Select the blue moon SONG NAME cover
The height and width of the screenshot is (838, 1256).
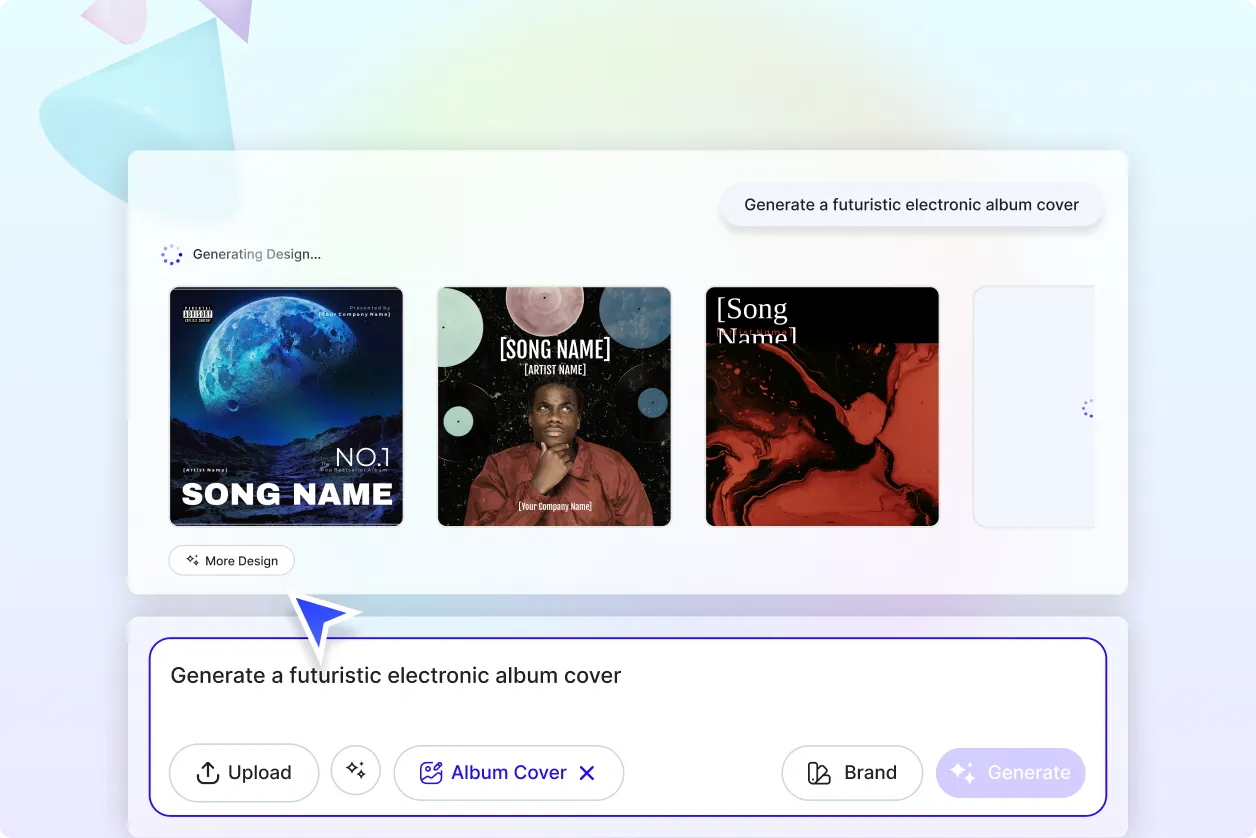[x=286, y=406]
